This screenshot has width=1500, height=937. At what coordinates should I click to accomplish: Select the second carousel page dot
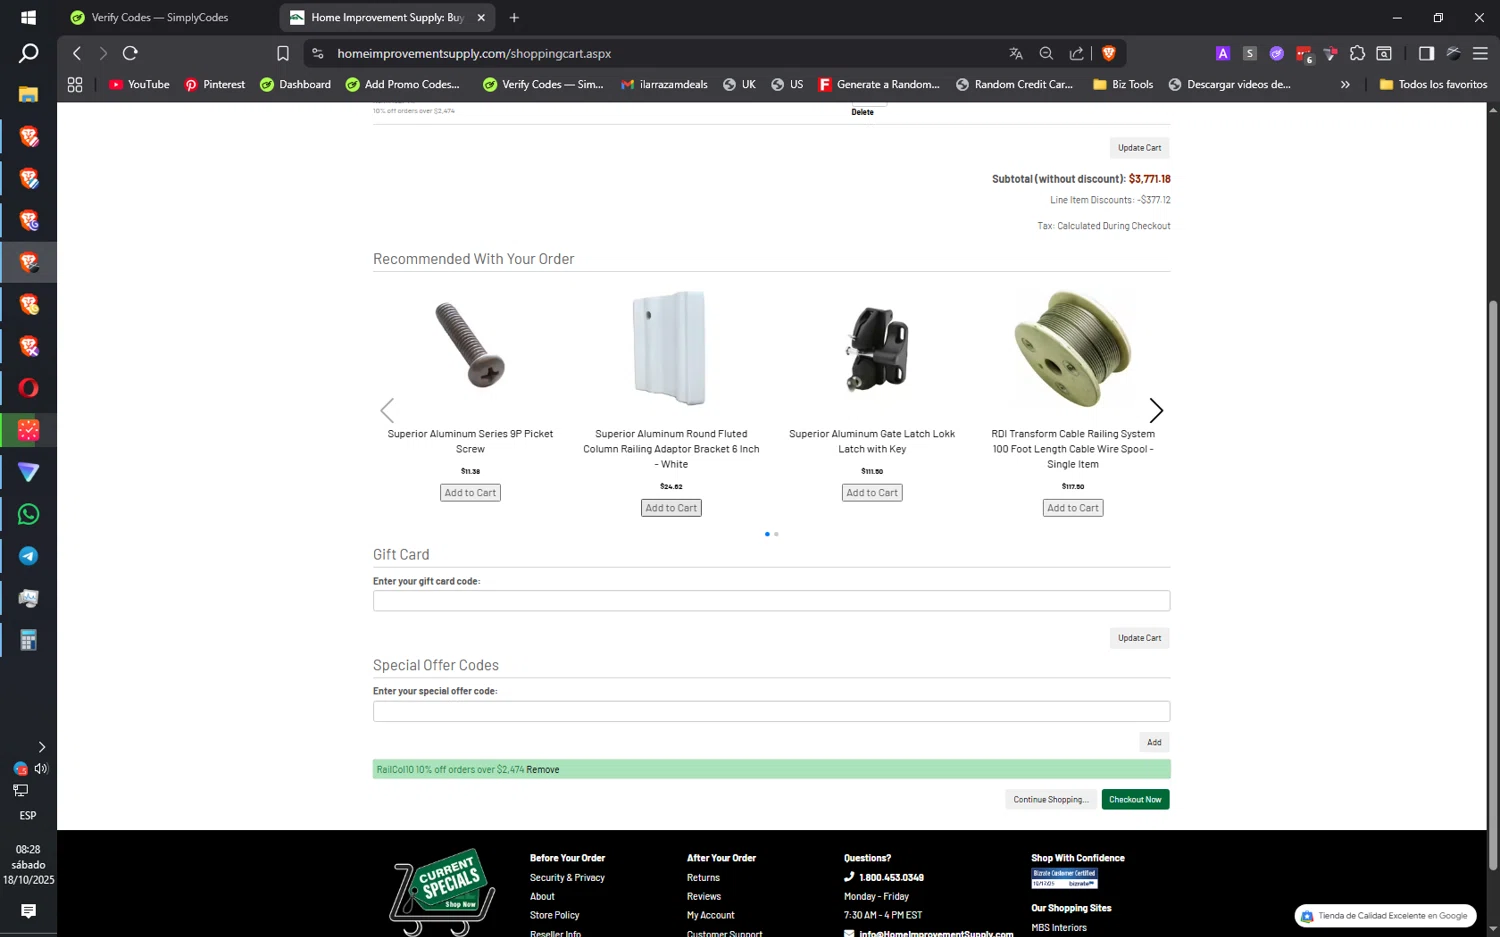(x=776, y=534)
